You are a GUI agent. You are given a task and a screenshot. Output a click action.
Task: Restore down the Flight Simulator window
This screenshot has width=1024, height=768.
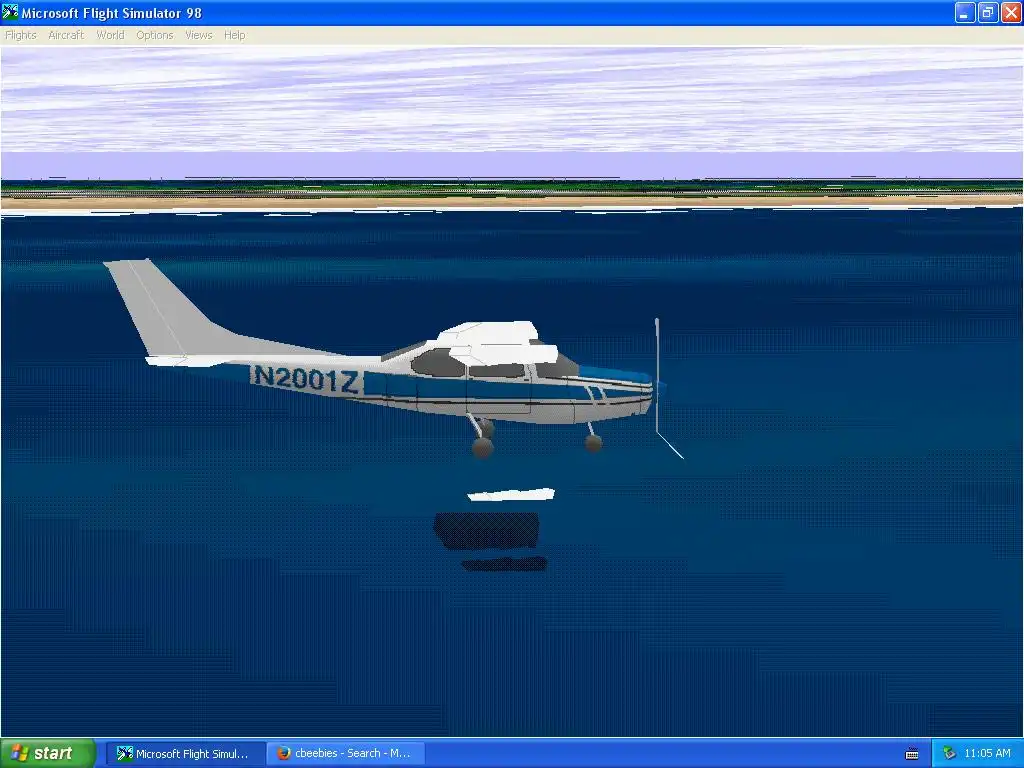(987, 12)
